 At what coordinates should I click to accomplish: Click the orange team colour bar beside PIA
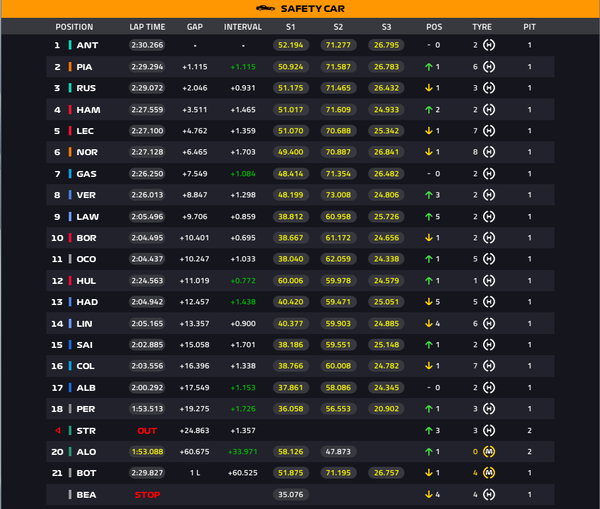pos(70,67)
